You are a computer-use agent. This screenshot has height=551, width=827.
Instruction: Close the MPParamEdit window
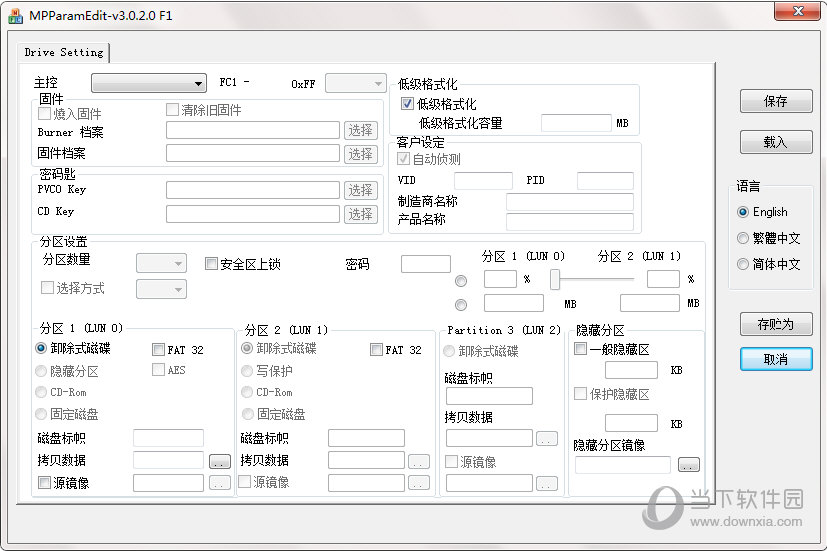pos(797,11)
